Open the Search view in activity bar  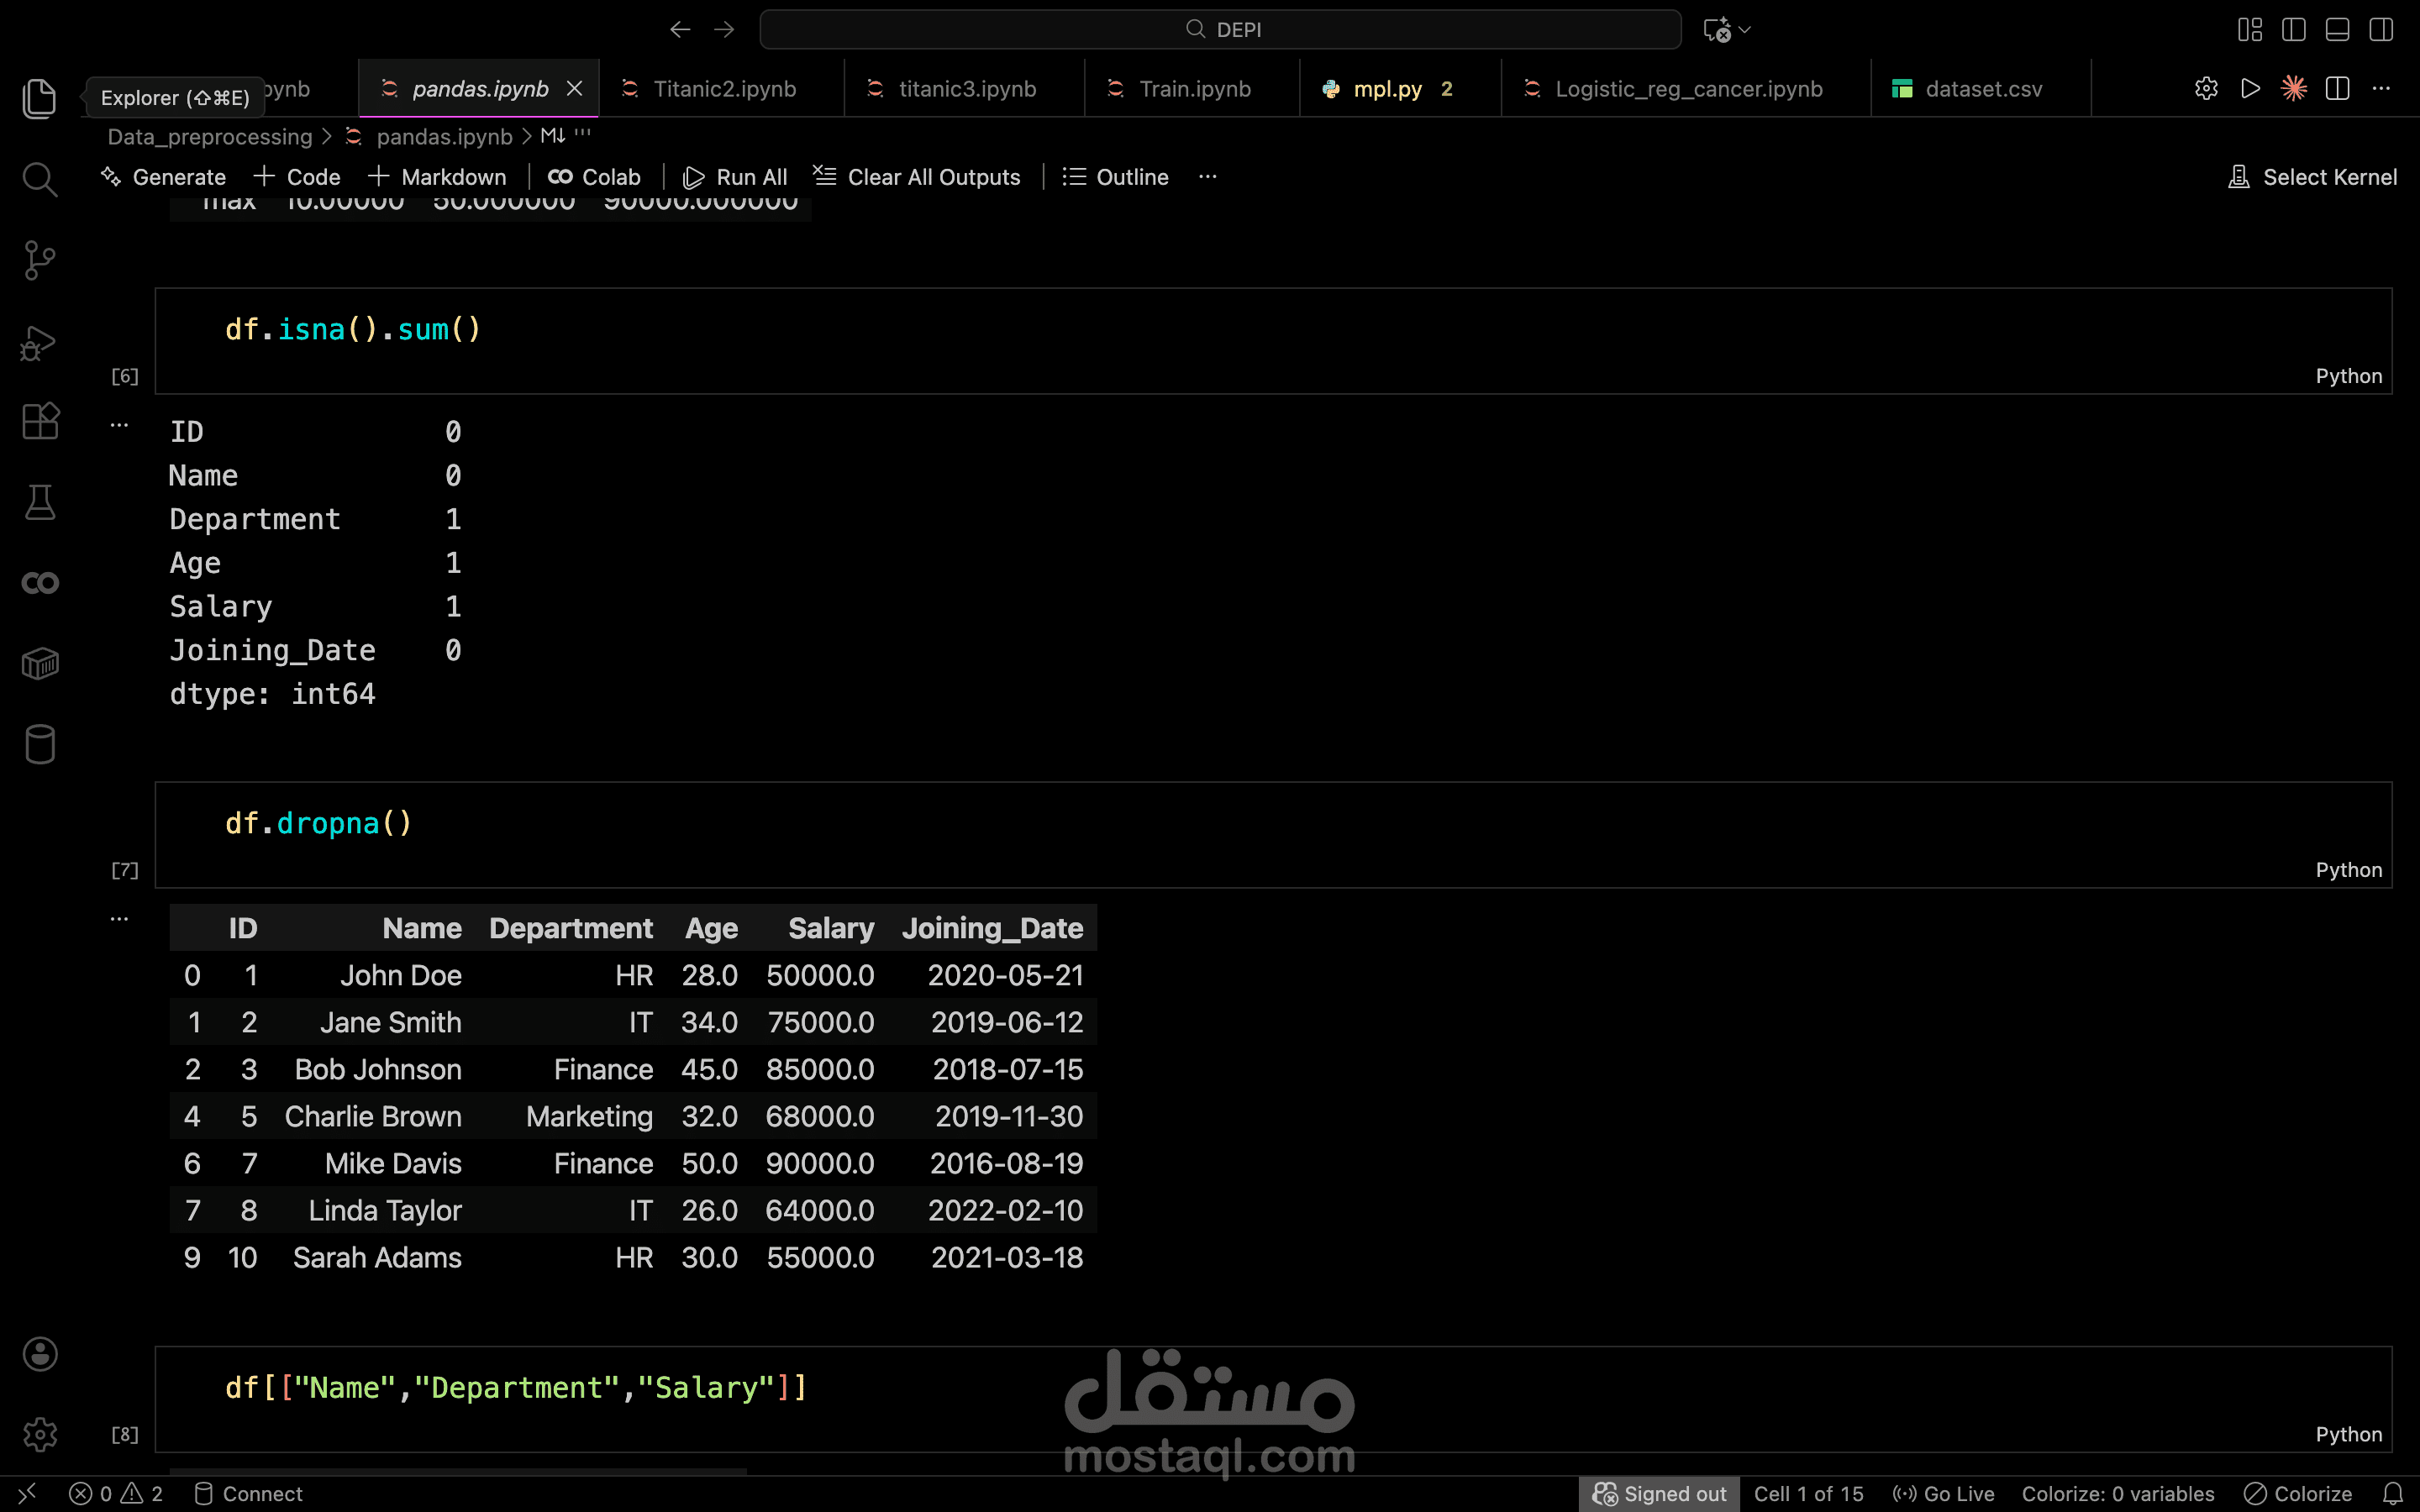coord(39,180)
